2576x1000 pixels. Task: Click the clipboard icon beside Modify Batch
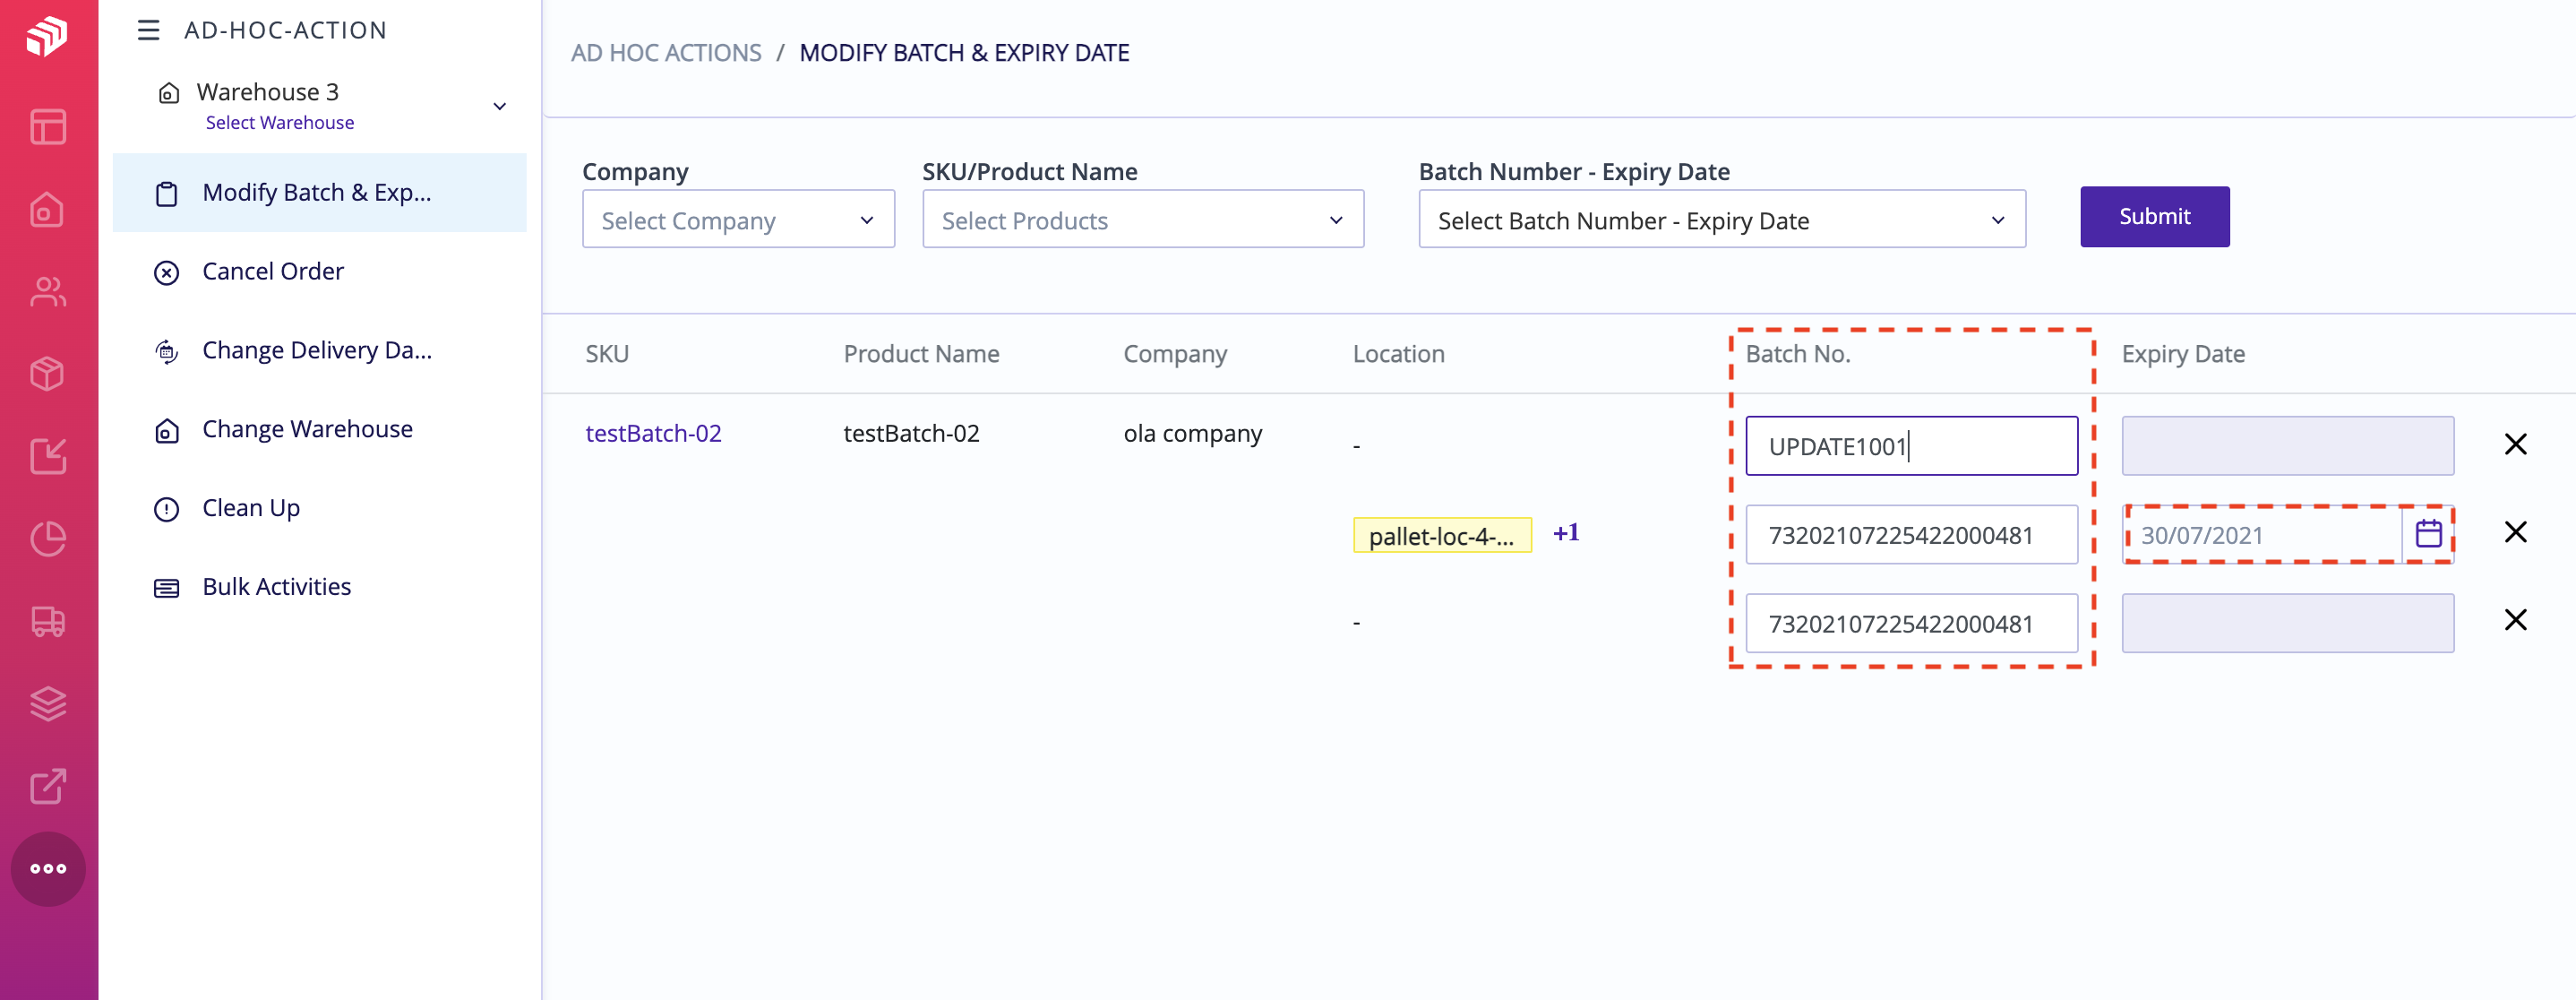tap(167, 193)
